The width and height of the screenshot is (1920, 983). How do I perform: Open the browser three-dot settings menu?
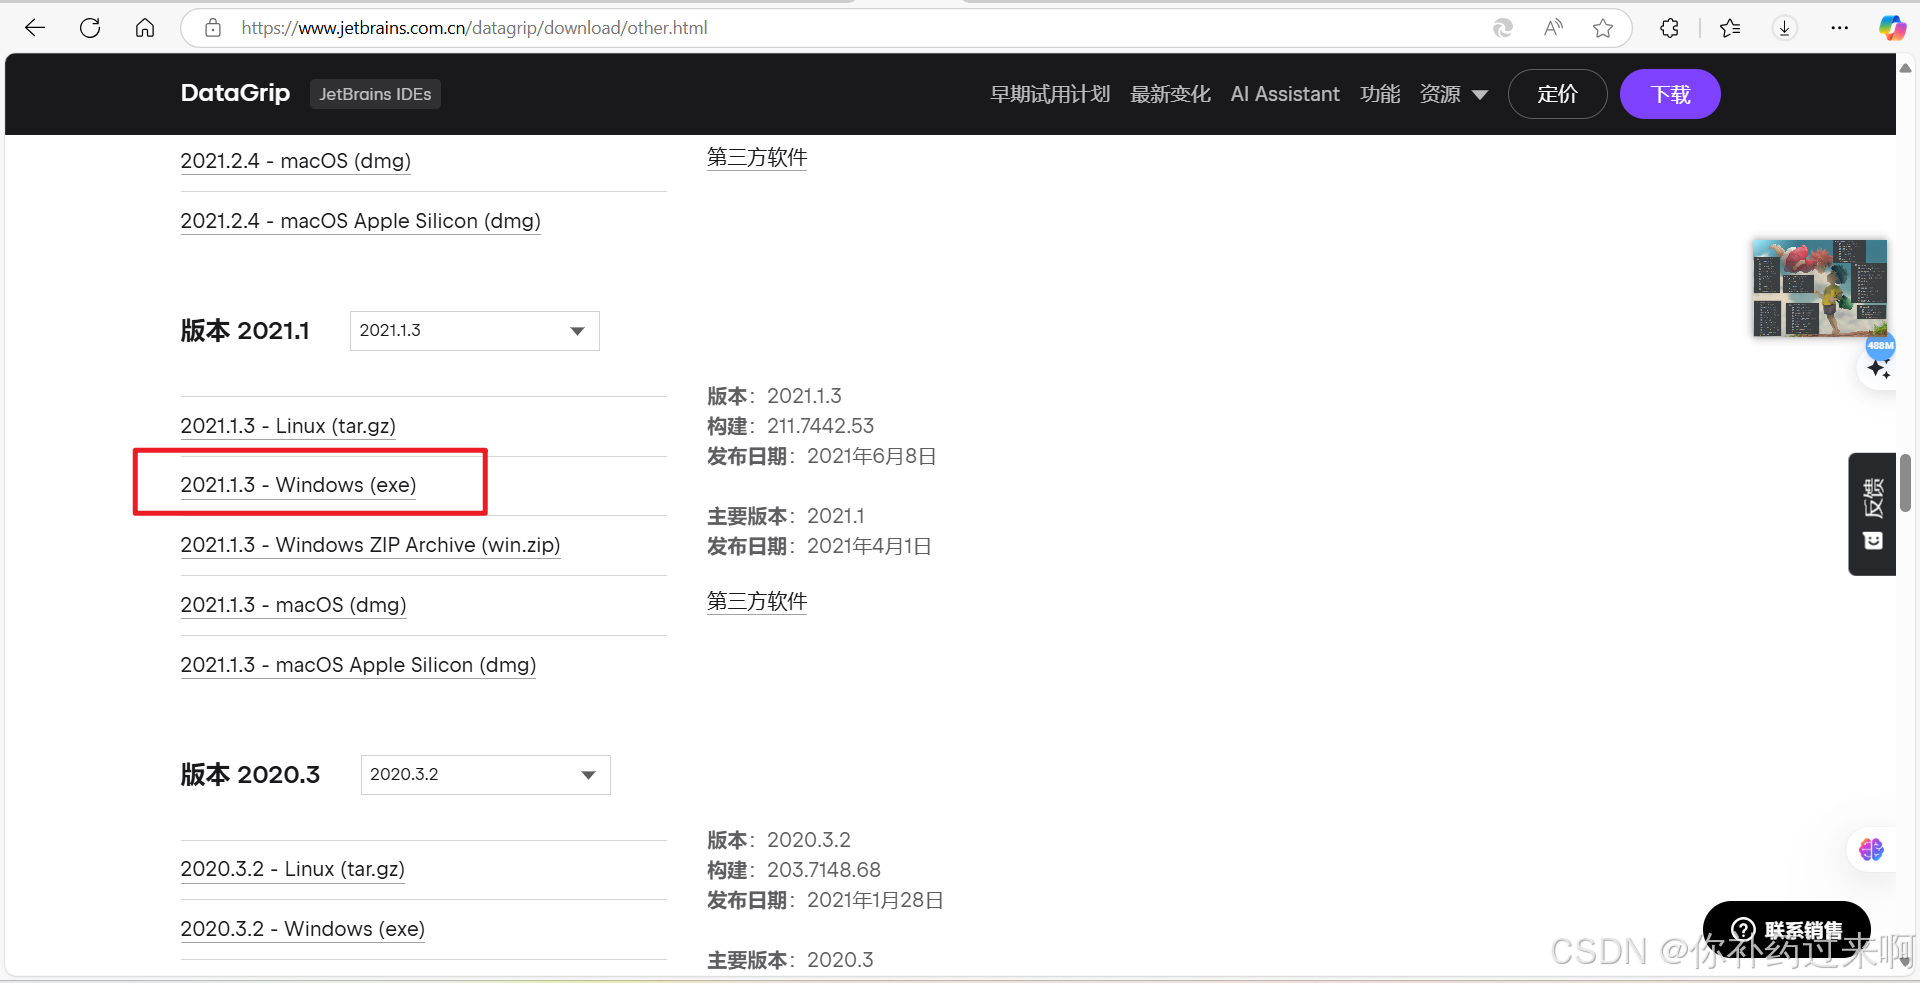(x=1840, y=28)
